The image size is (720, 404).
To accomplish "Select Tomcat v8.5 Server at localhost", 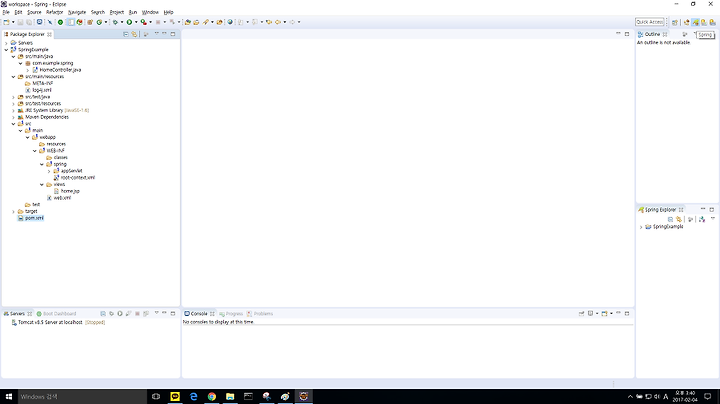I will point(50,322).
